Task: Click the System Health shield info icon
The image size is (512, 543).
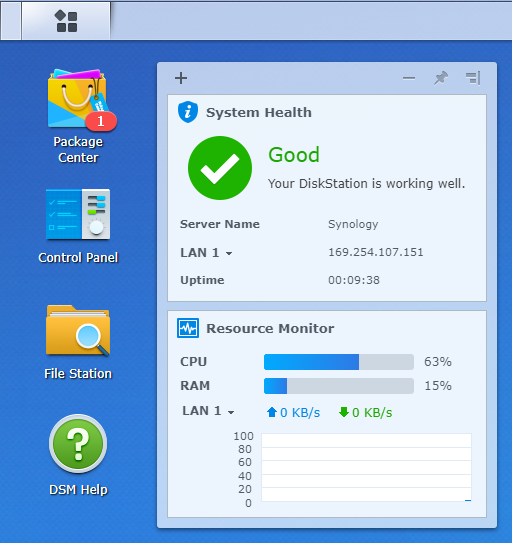Action: 188,112
